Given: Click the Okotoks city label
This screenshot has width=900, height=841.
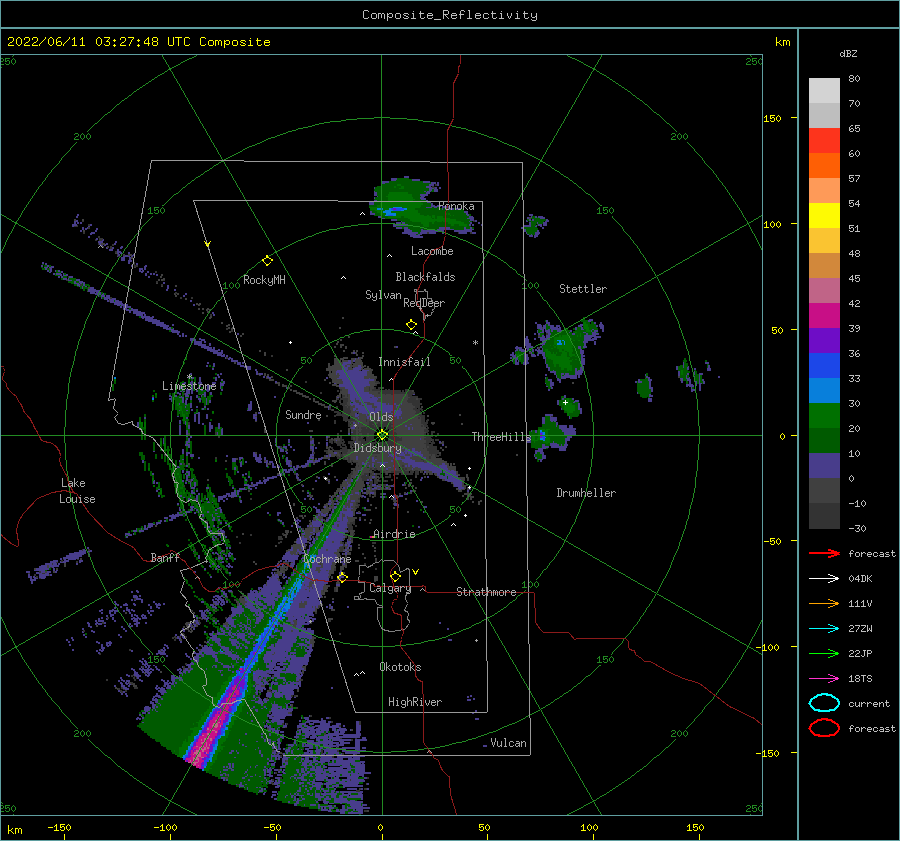Looking at the screenshot, I should pyautogui.click(x=400, y=667).
